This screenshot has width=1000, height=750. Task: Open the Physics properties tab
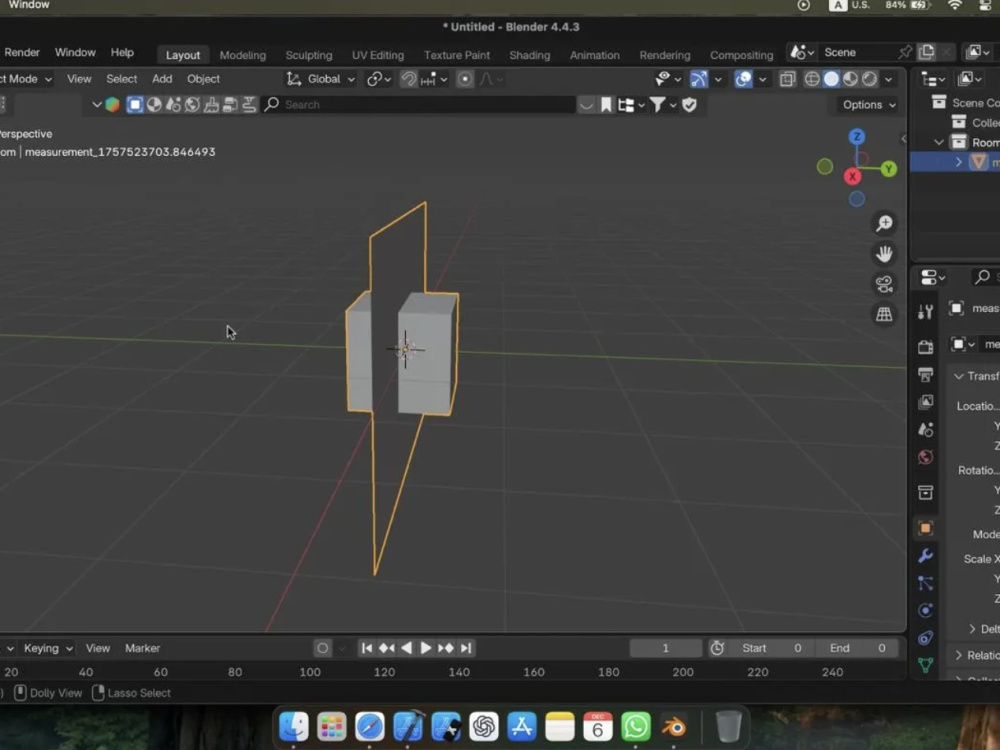pos(925,610)
